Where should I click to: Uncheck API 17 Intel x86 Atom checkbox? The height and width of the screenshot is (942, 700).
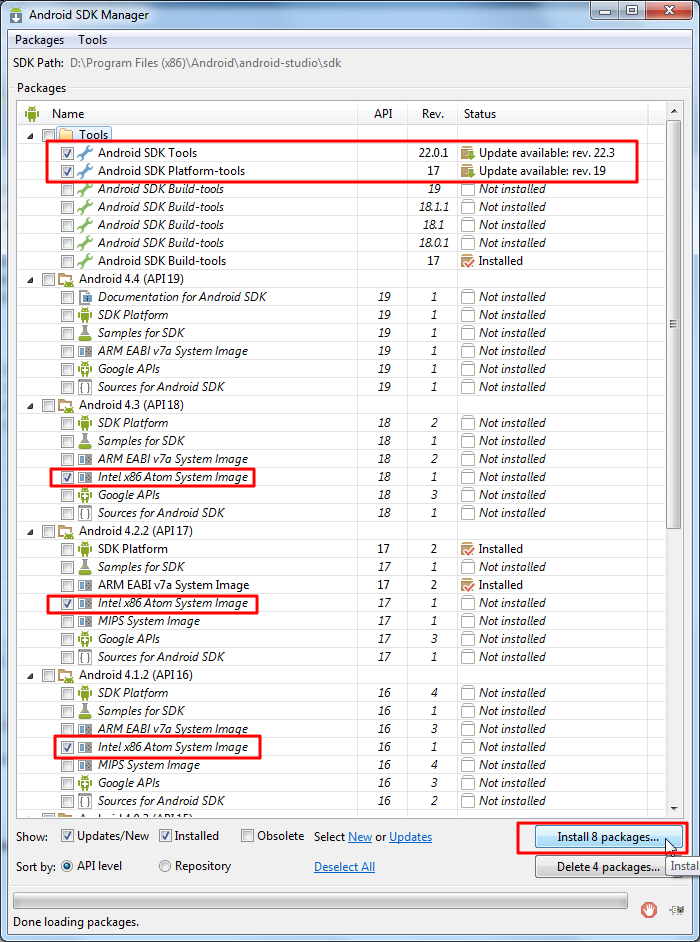tap(67, 604)
